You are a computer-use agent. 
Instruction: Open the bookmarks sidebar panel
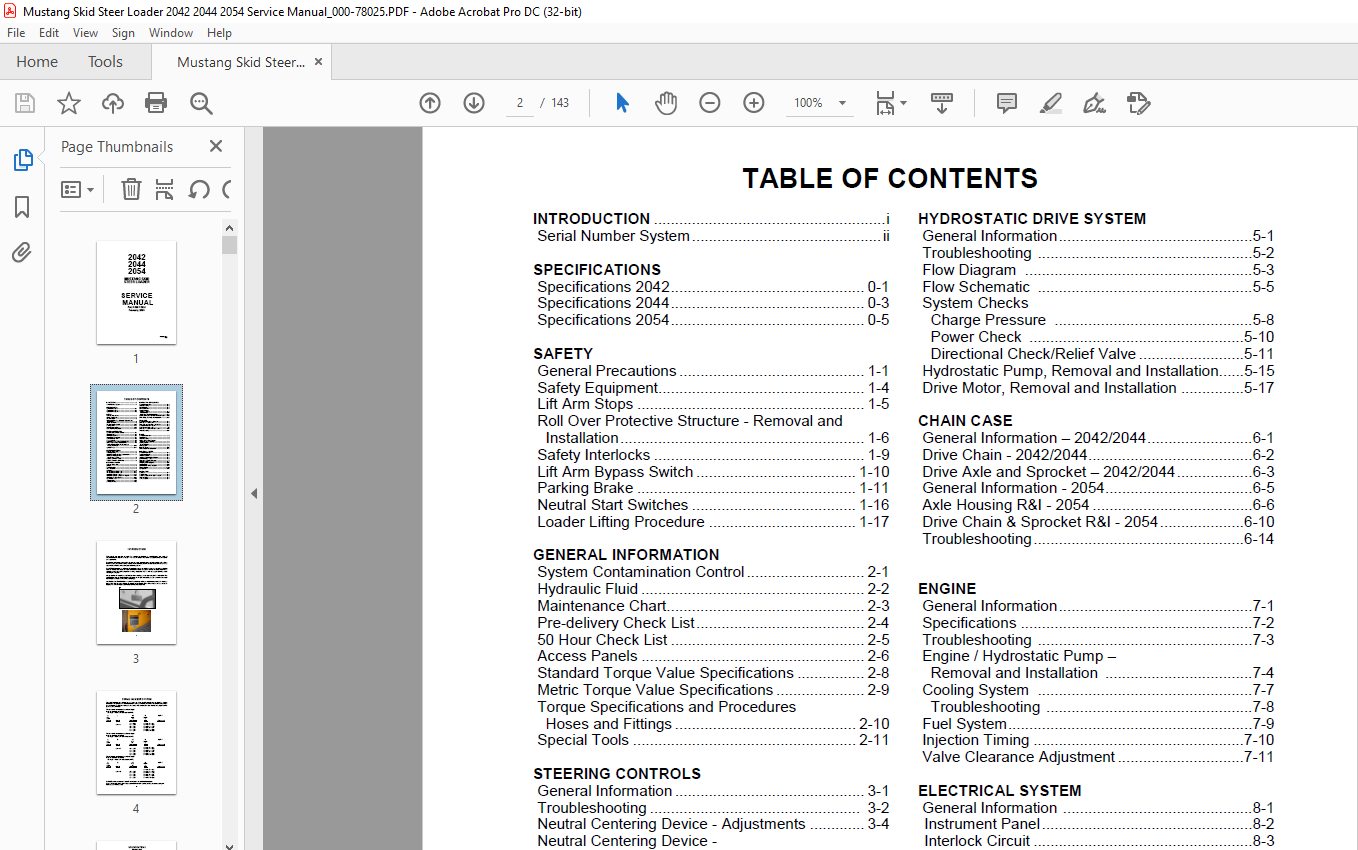(22, 207)
